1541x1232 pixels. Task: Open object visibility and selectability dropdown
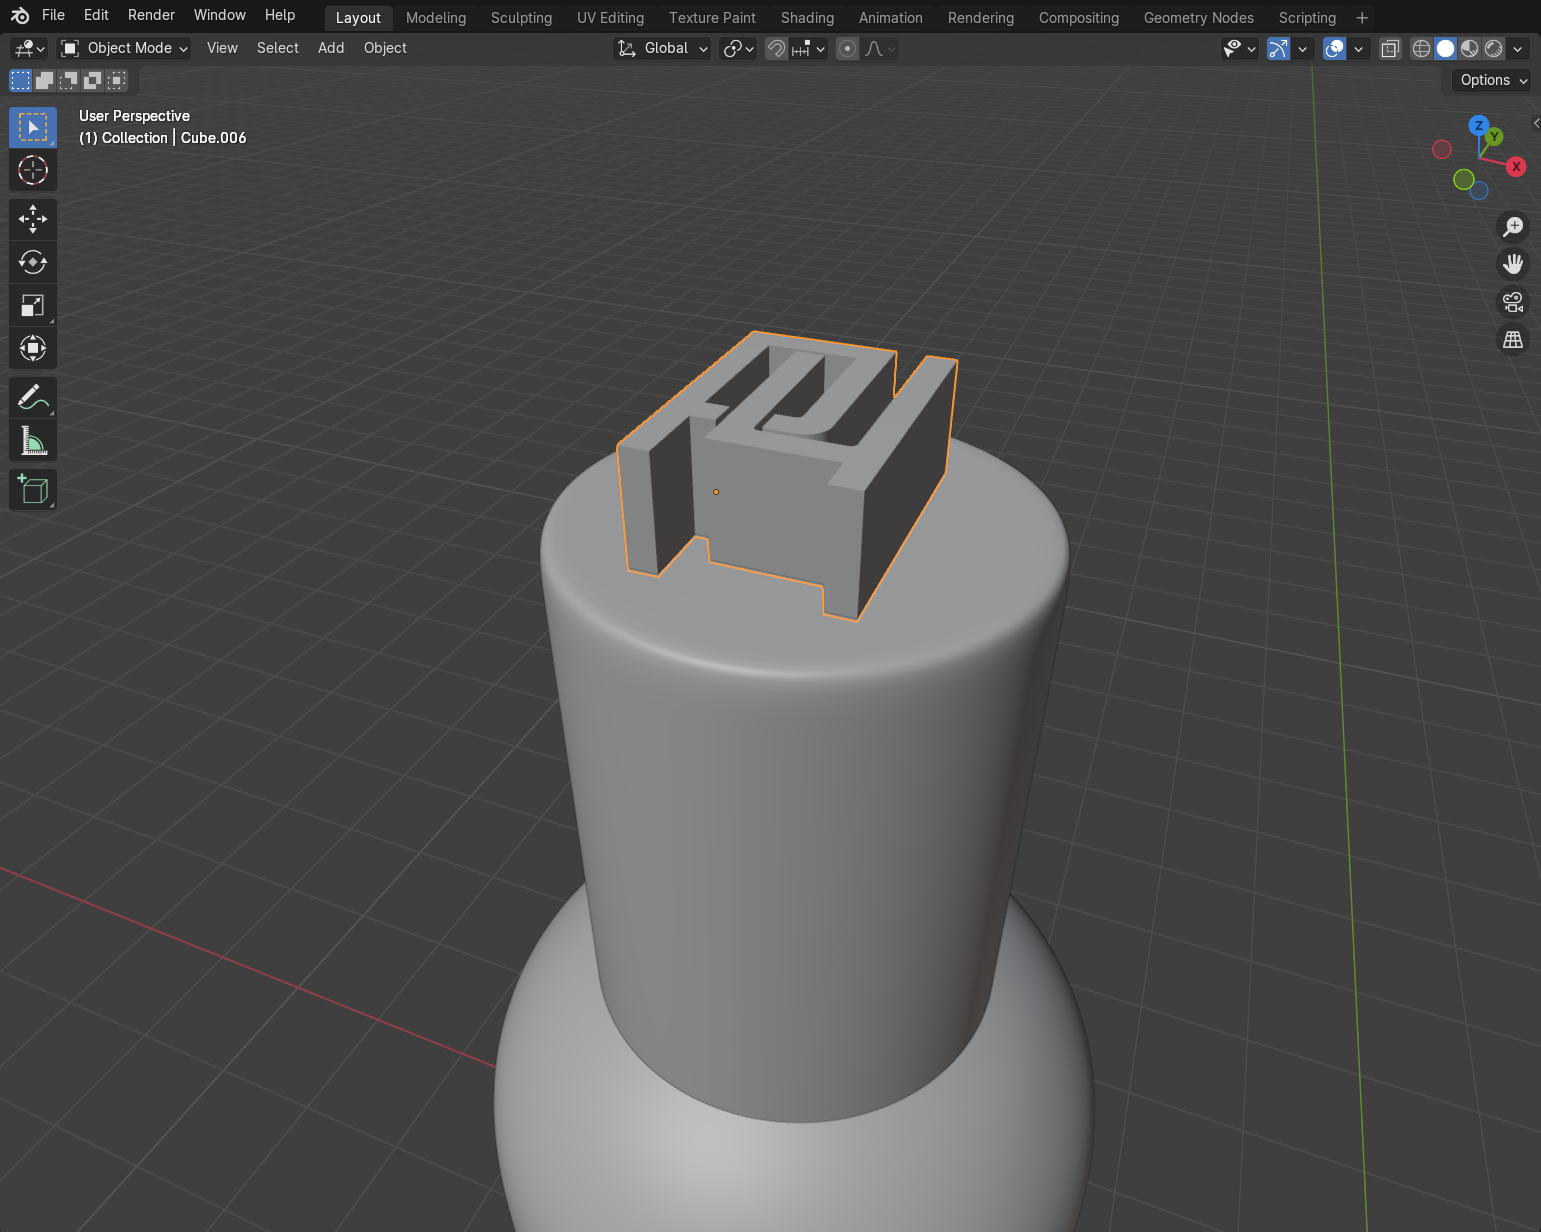1240,48
